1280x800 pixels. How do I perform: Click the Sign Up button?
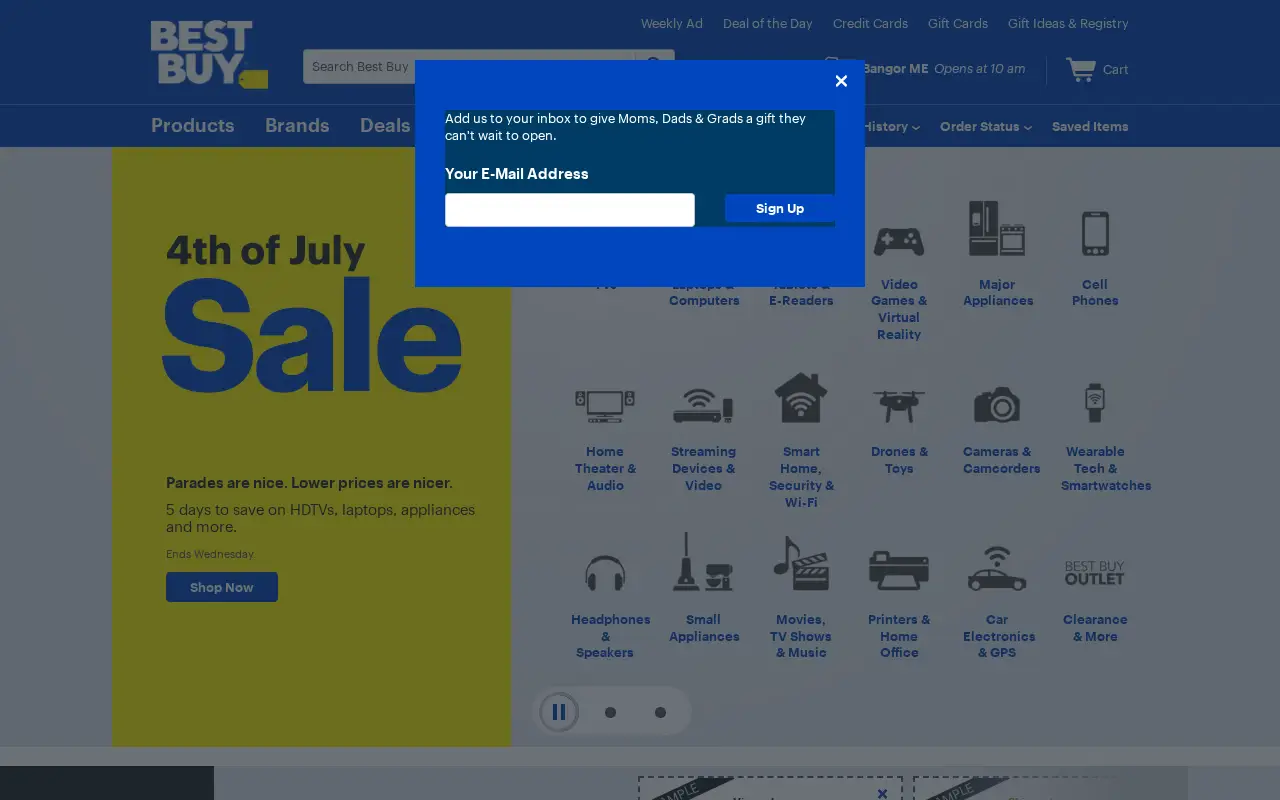point(780,208)
